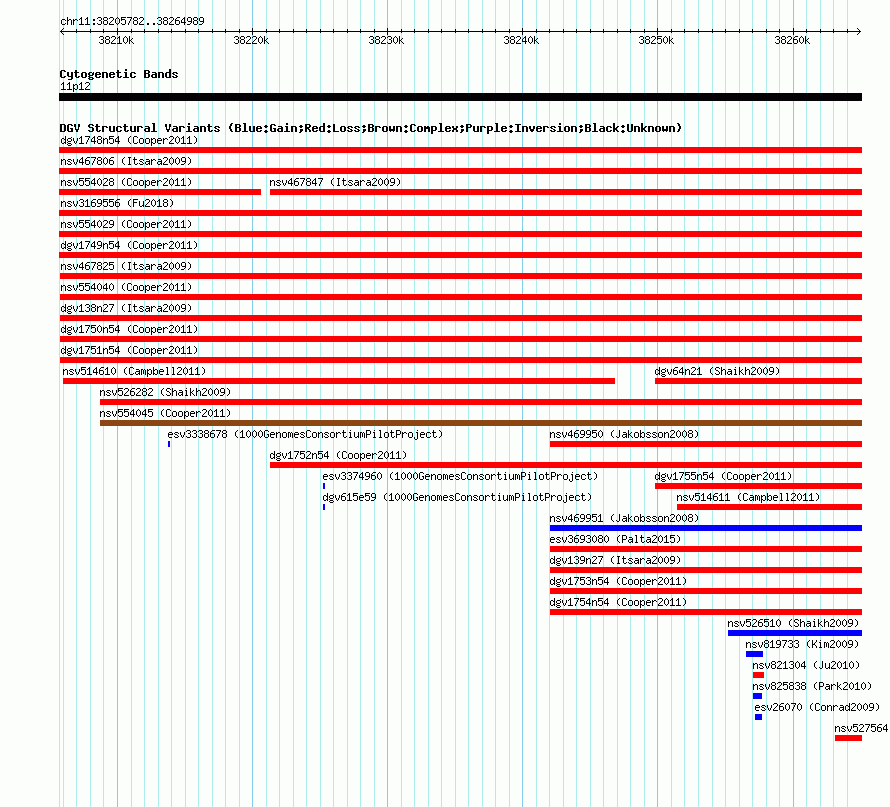
Task: Select nsv825838 (Park2010) label
Action: pos(812,686)
